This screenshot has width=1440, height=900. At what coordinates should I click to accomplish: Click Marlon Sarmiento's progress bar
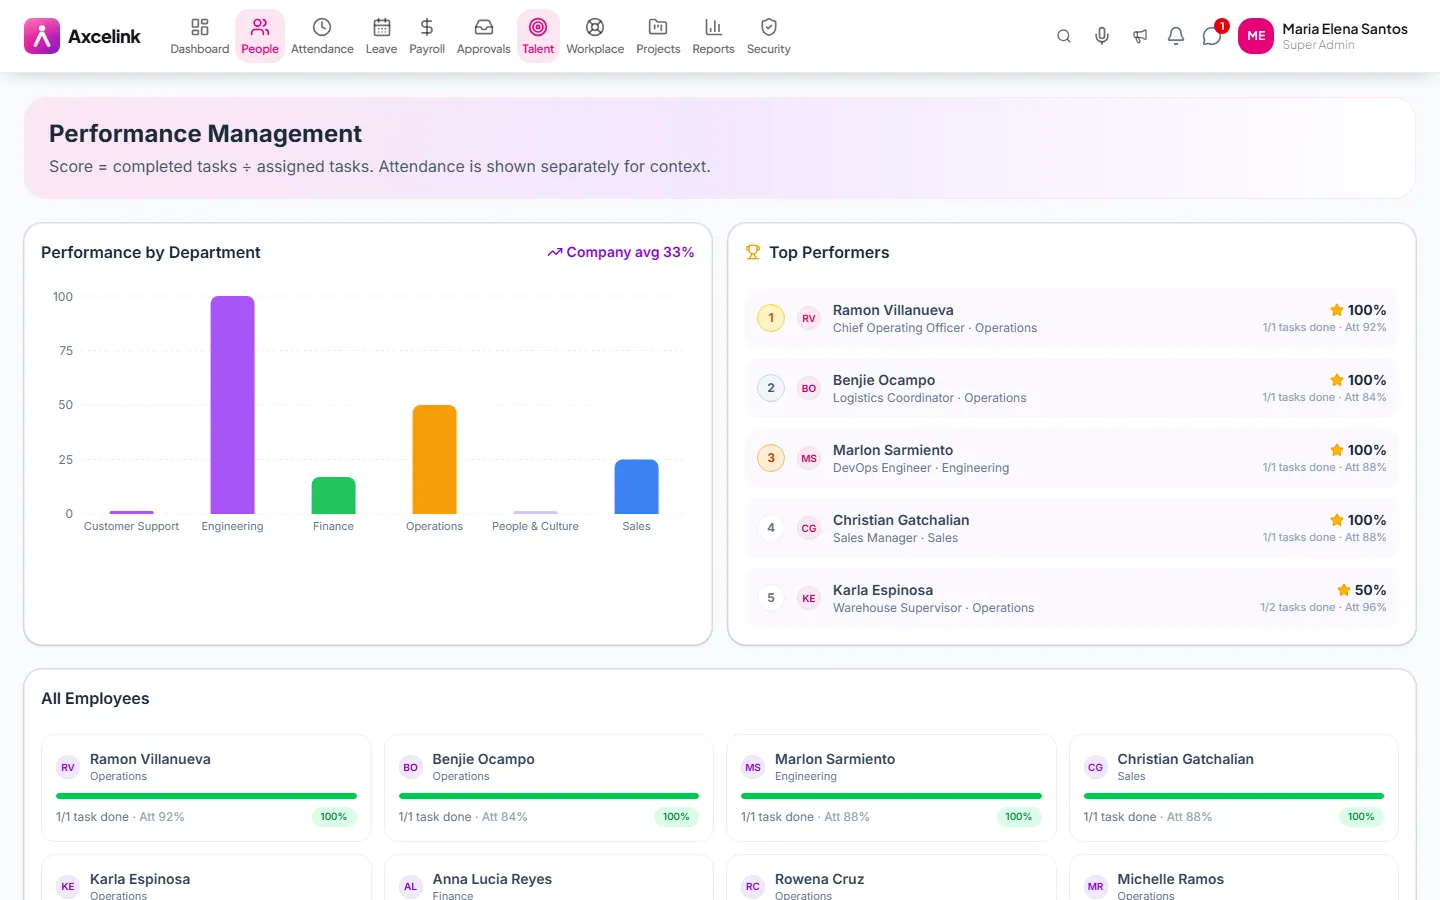tap(891, 796)
